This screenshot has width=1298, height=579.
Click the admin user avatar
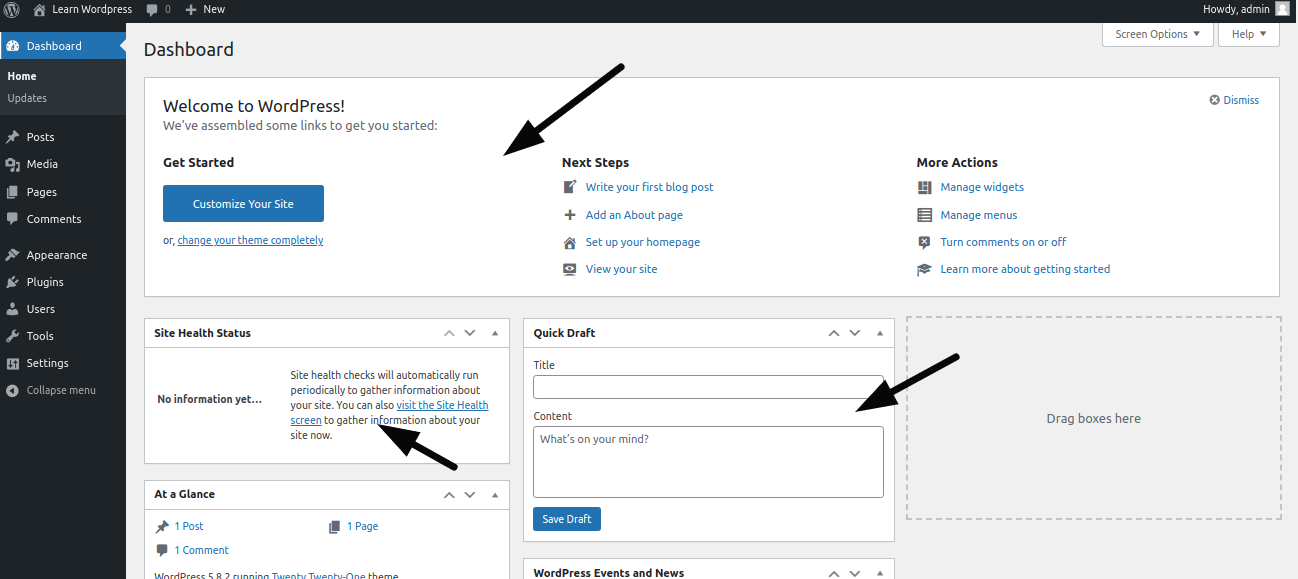point(1282,9)
